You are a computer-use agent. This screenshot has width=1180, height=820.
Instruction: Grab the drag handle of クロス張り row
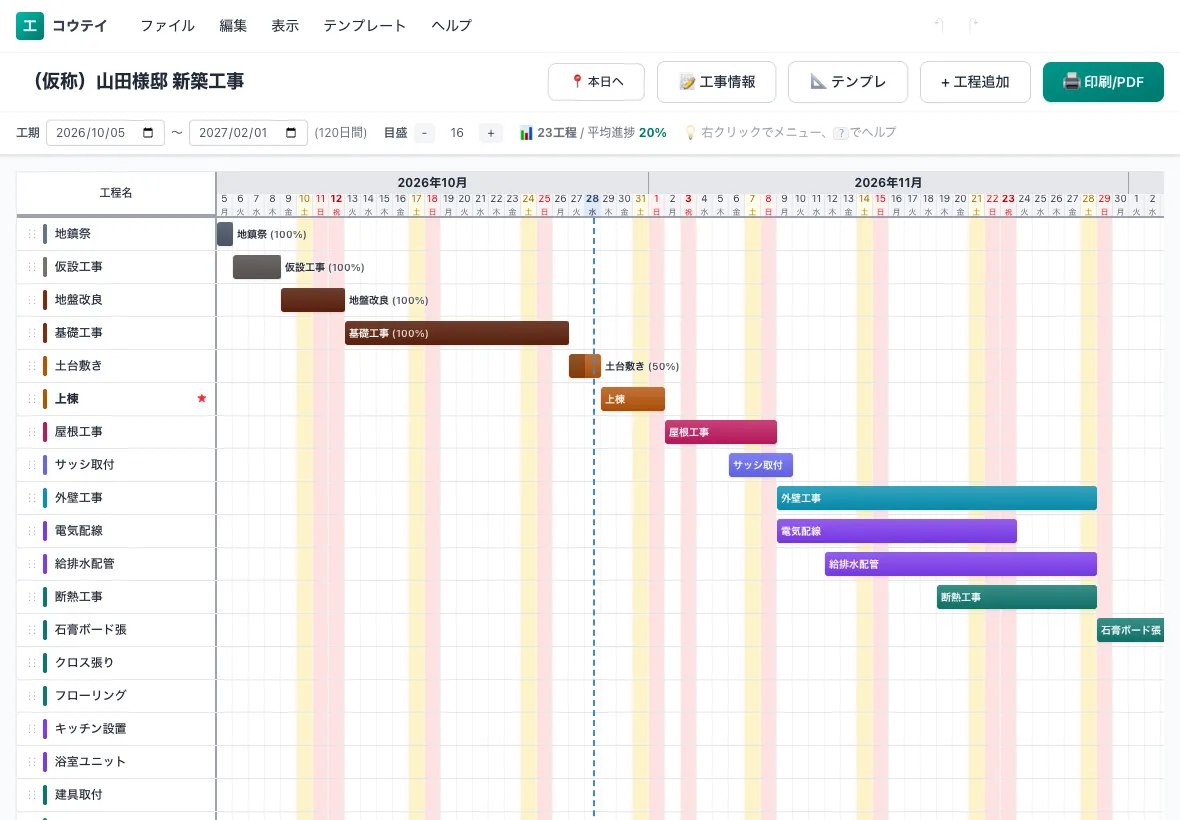point(32,663)
